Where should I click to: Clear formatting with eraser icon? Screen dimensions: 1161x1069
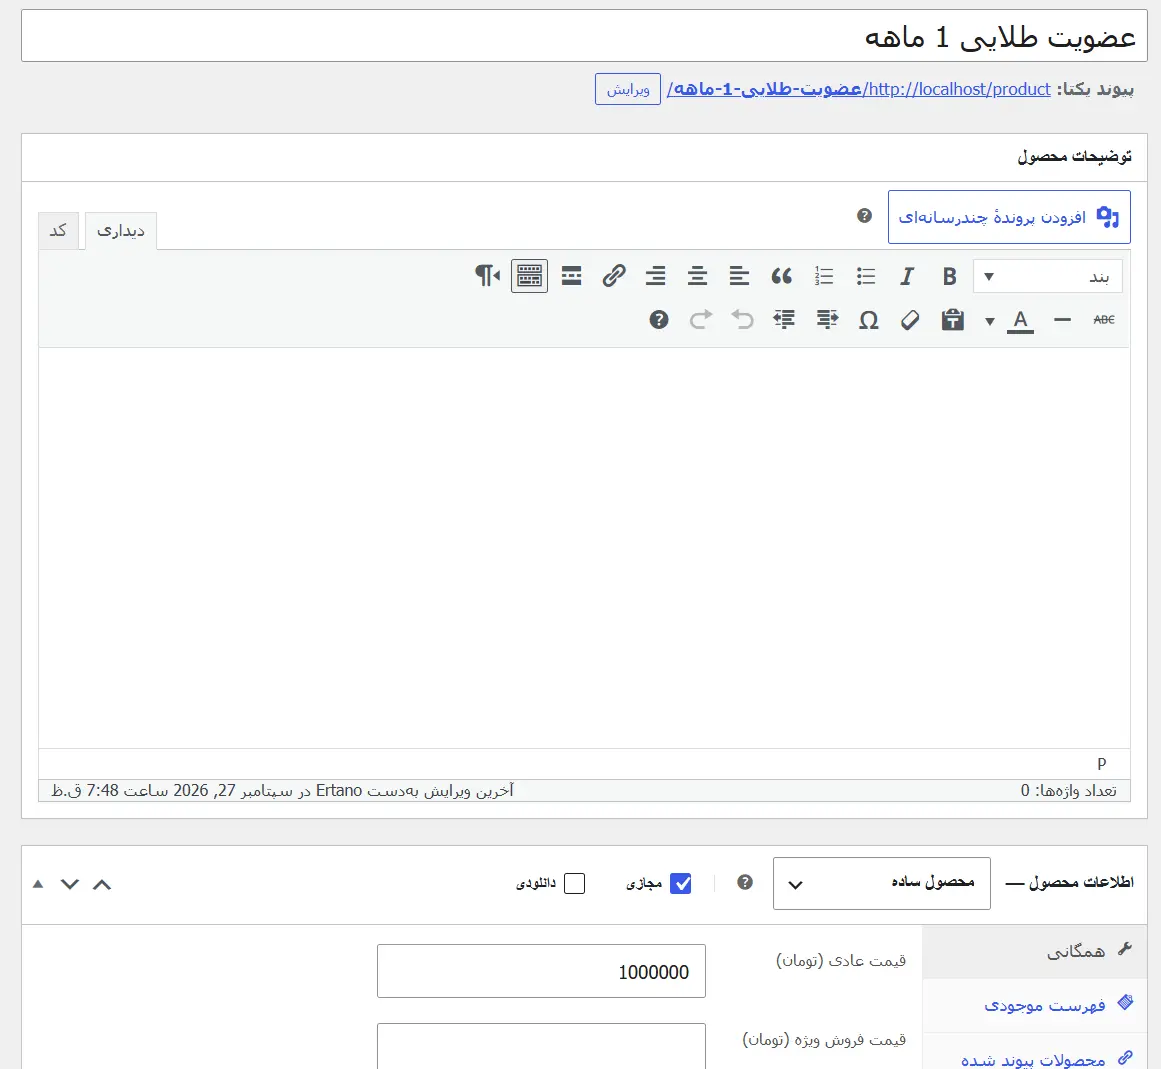(x=910, y=320)
